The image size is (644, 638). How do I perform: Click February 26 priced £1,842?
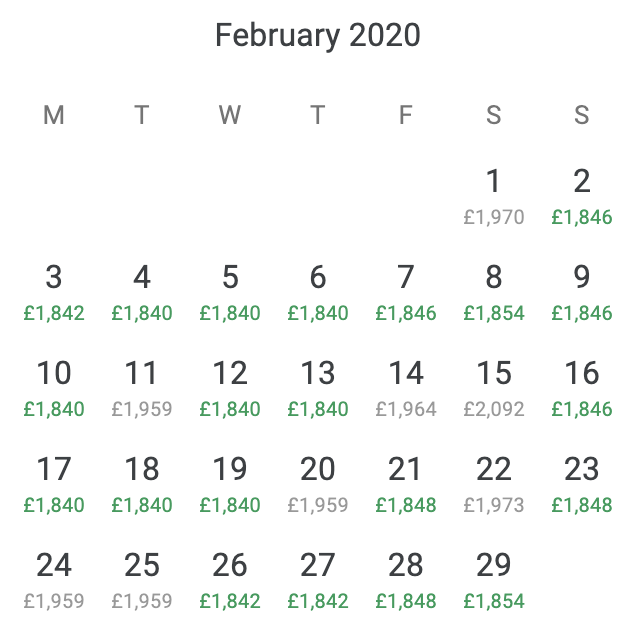[230, 580]
